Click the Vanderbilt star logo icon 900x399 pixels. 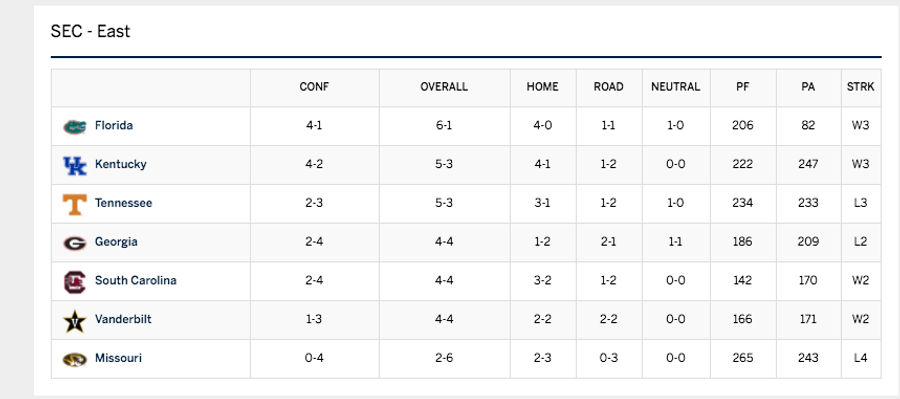(x=75, y=321)
